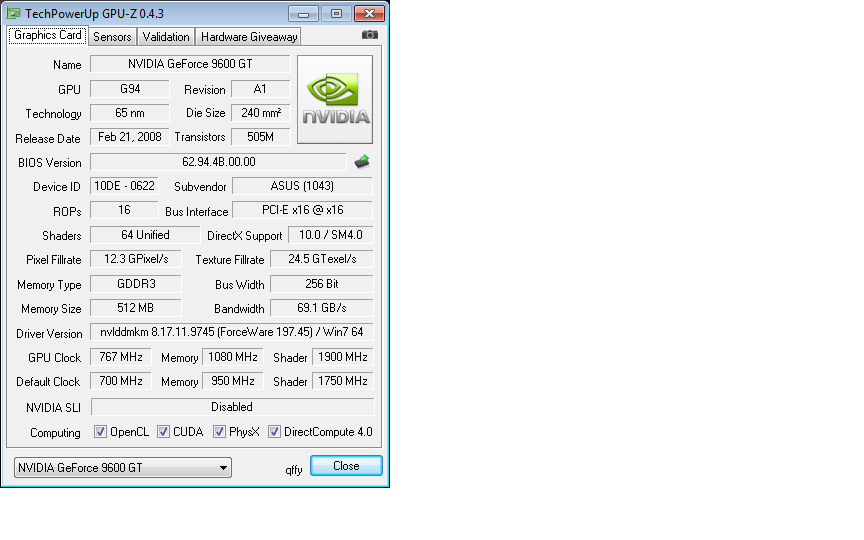
Task: Click the BIOS Version field 62.94.4B.00.00
Action: 218,162
